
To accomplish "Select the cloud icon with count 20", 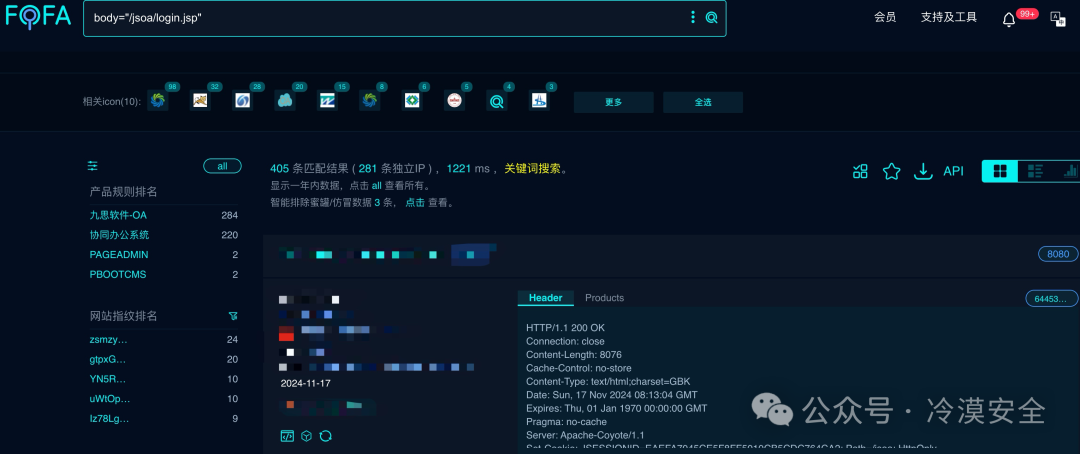I will (x=284, y=101).
